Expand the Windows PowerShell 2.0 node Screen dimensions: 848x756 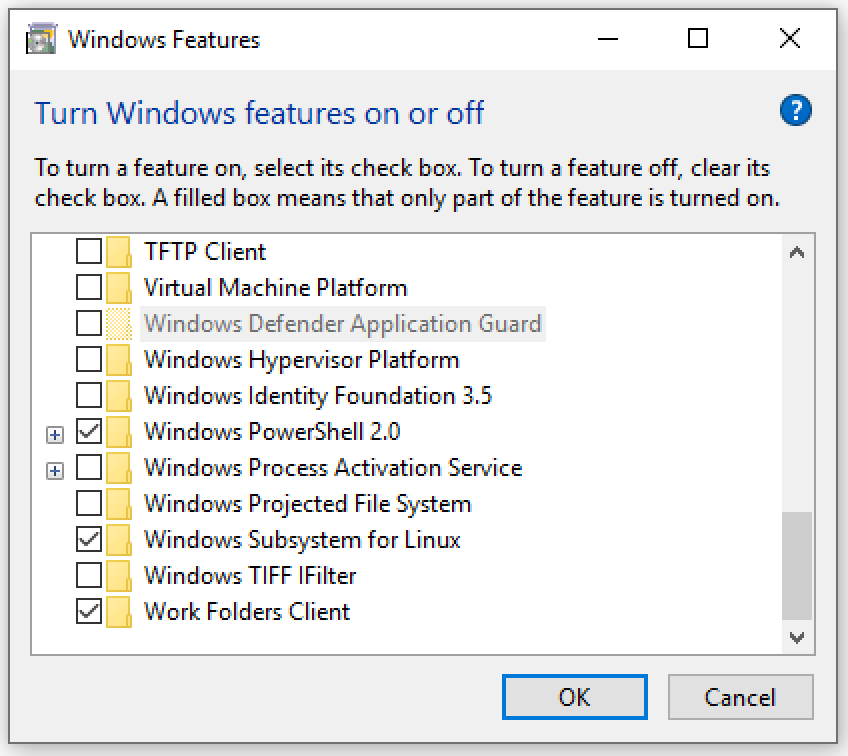point(55,435)
